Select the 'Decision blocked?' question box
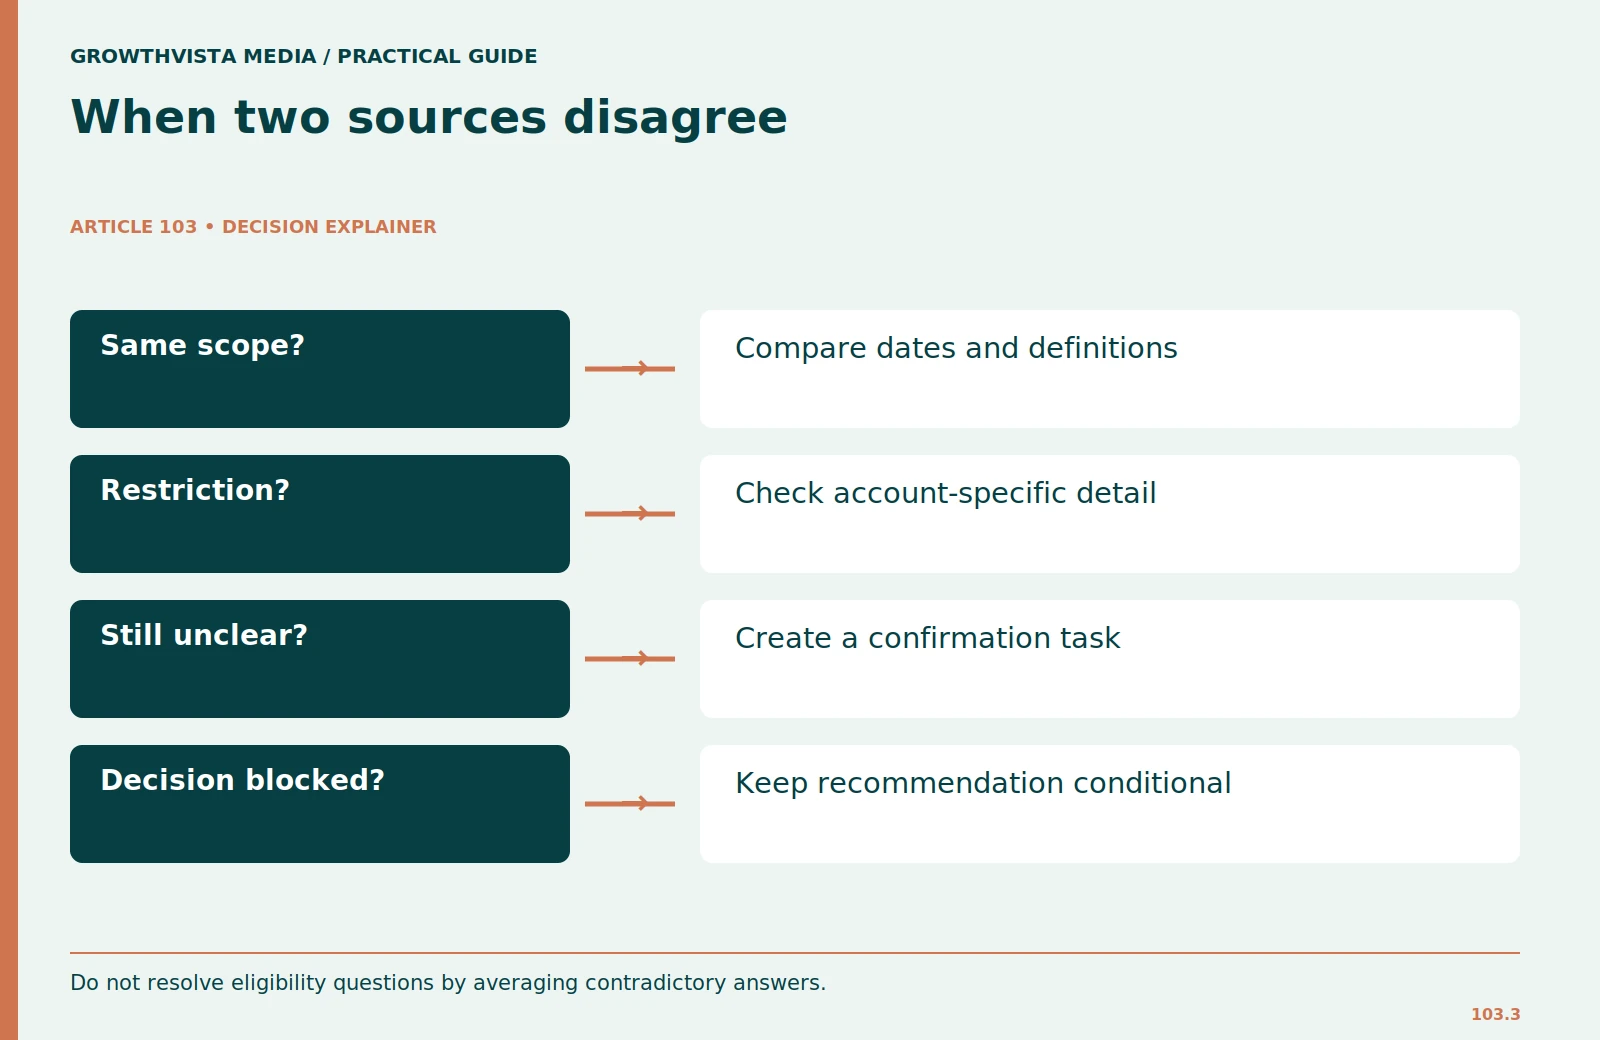Viewport: 1600px width, 1040px height. point(320,804)
